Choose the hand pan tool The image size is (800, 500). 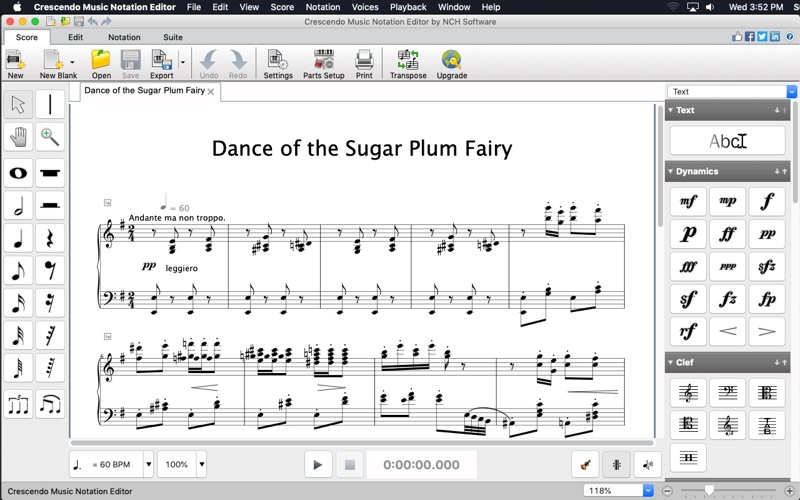pos(18,137)
